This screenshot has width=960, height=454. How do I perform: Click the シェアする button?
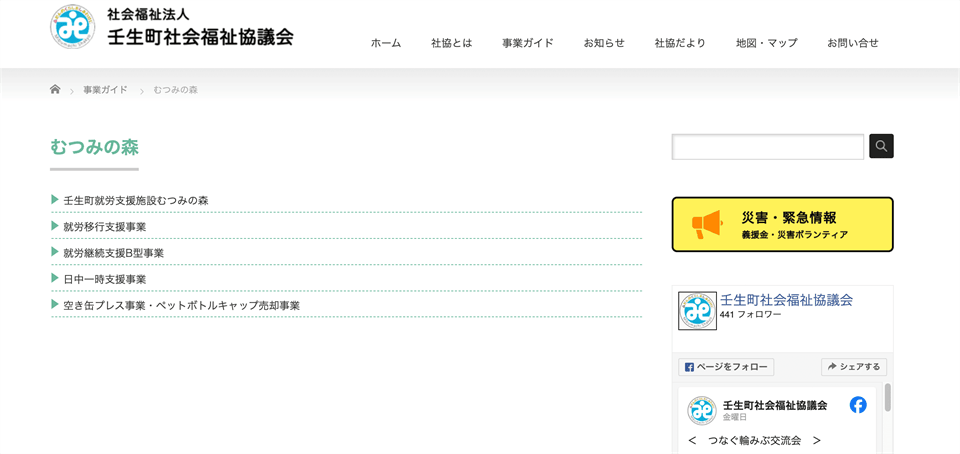pyautogui.click(x=853, y=367)
